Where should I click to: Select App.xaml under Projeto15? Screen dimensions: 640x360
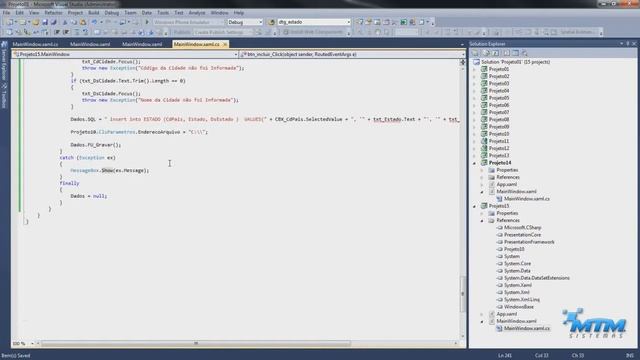(507, 314)
